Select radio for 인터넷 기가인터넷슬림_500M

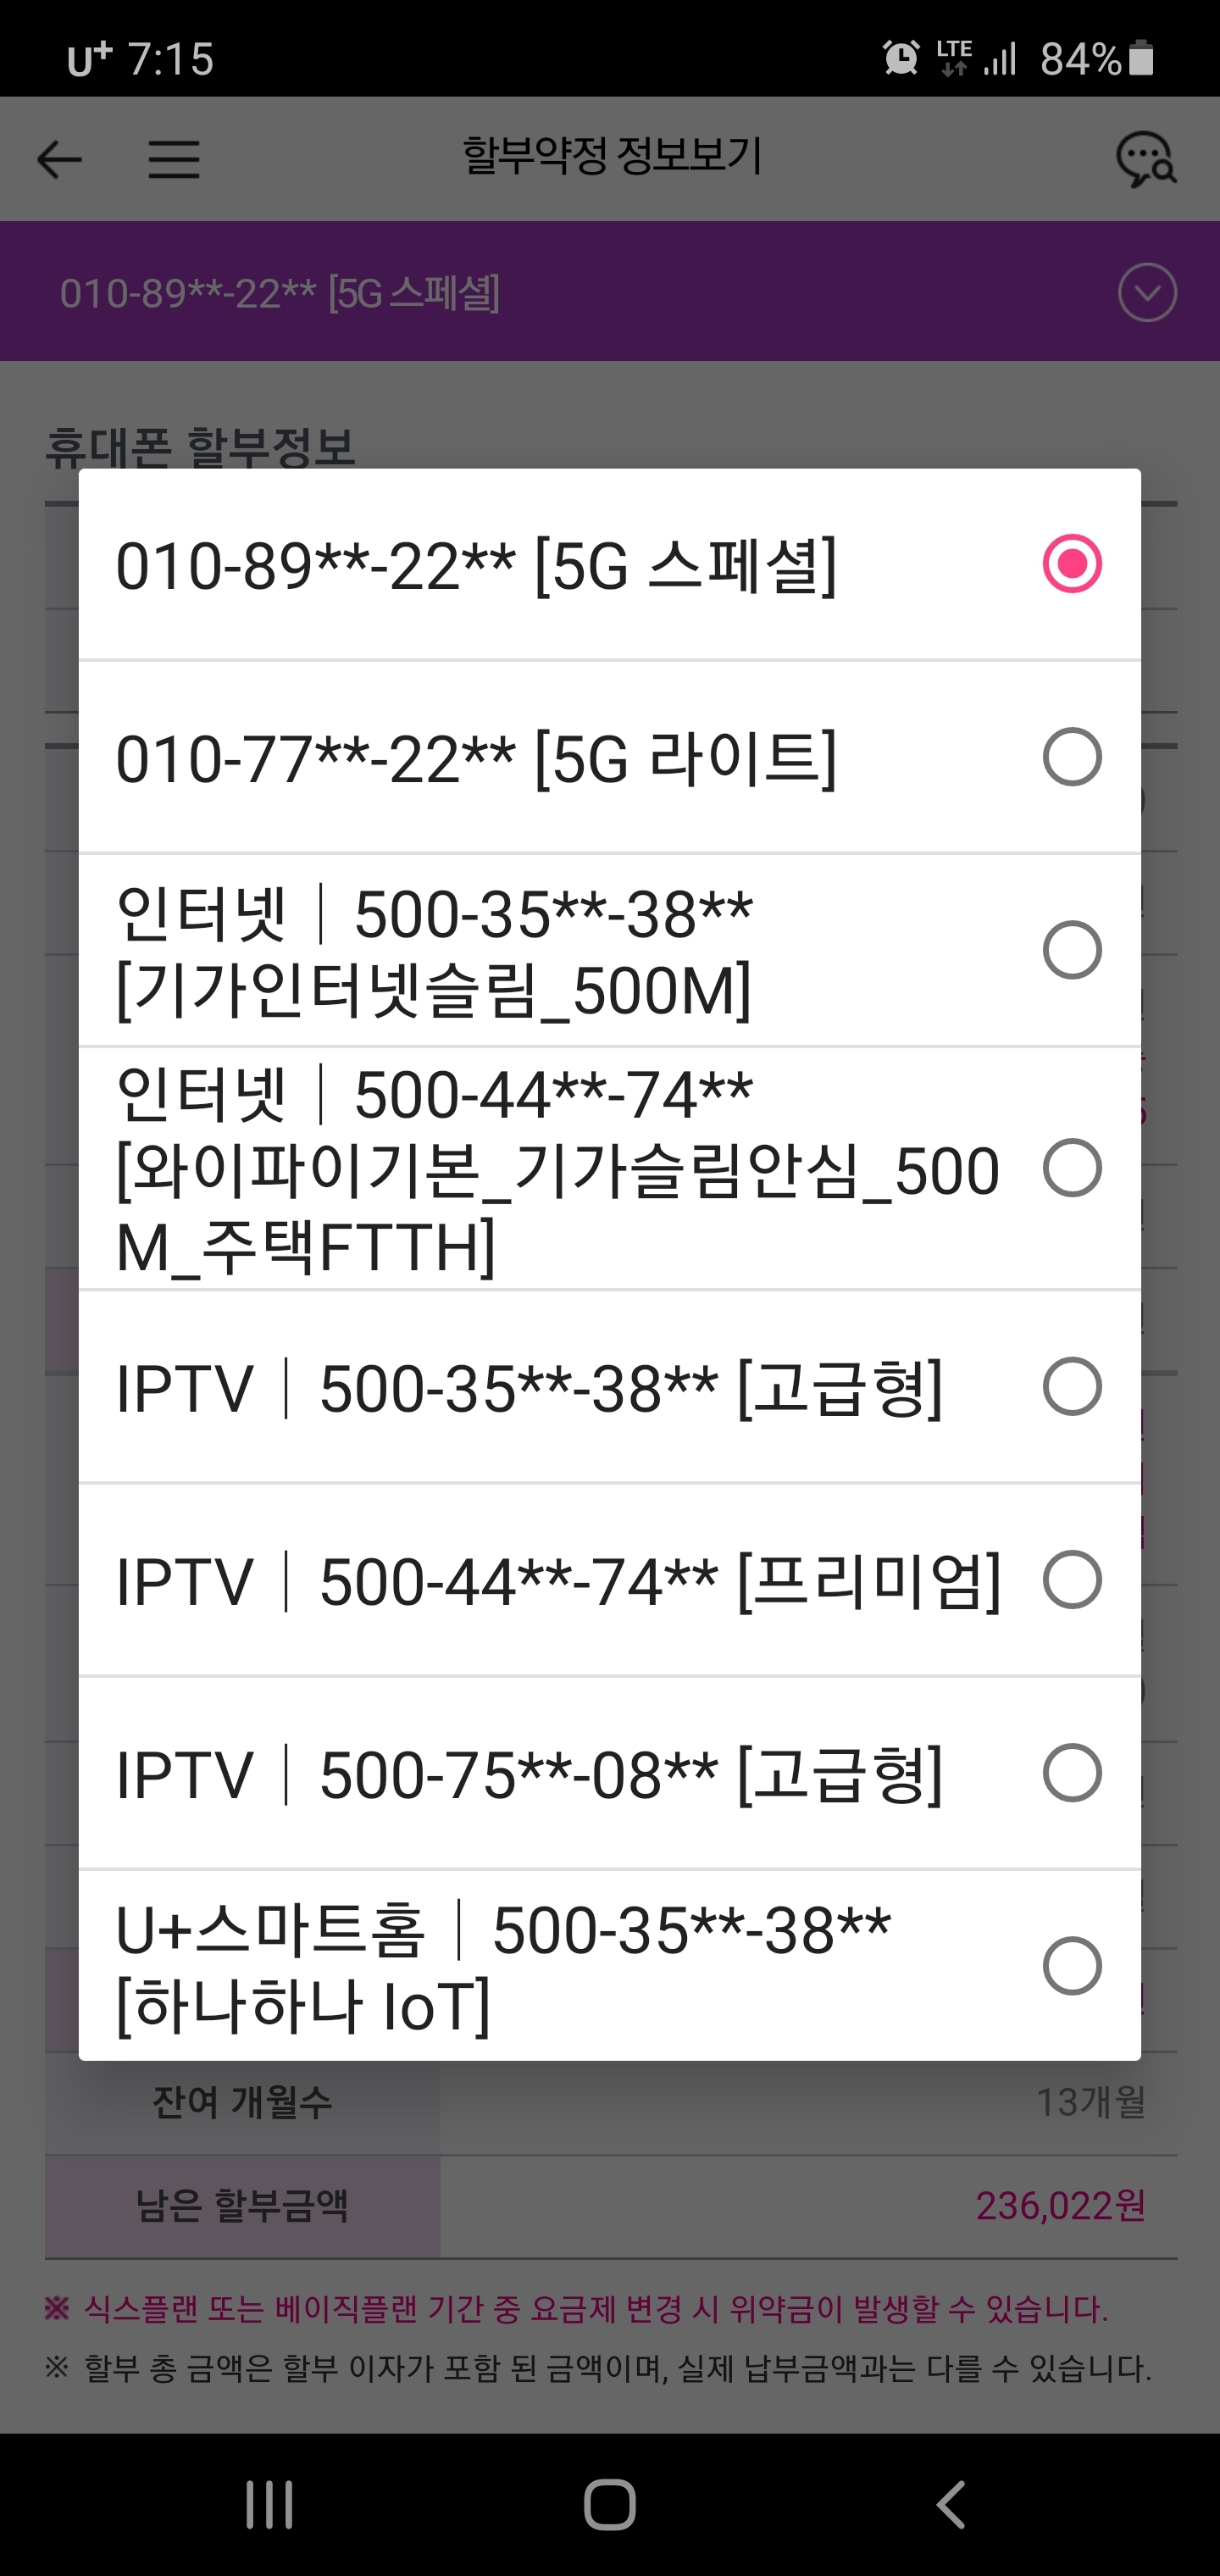pyautogui.click(x=1072, y=950)
